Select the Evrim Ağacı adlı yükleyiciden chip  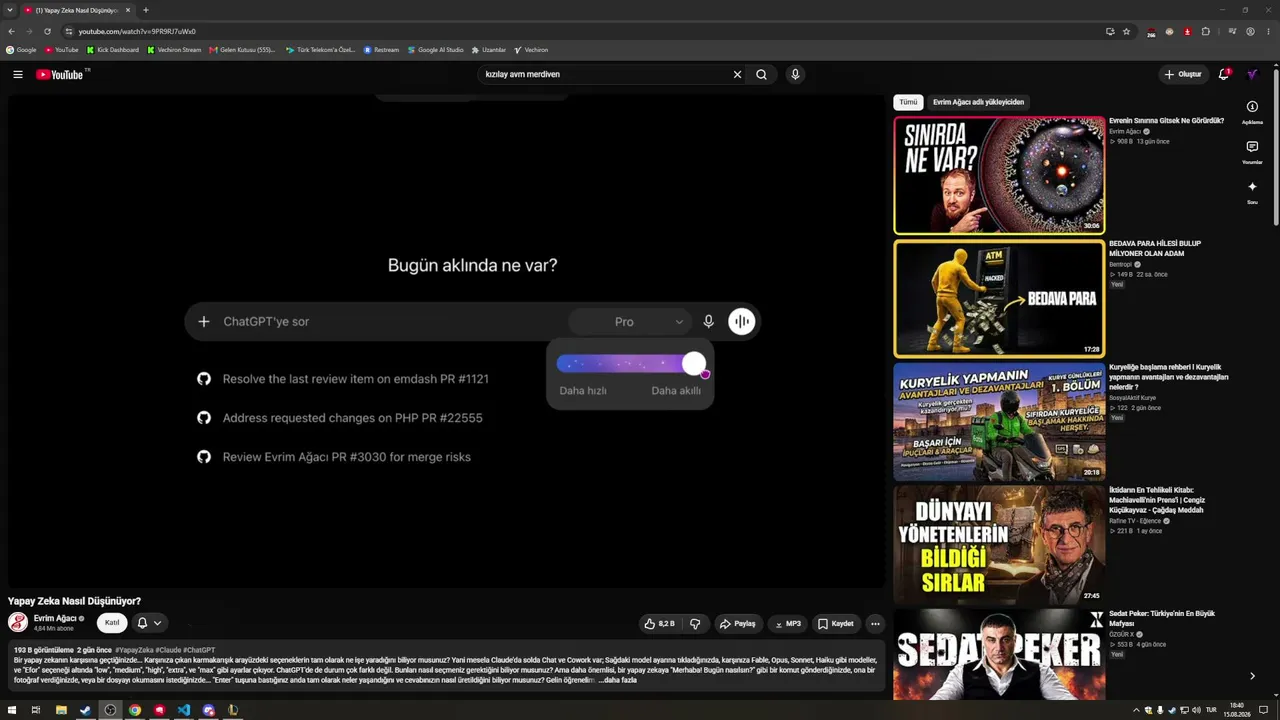click(x=978, y=102)
